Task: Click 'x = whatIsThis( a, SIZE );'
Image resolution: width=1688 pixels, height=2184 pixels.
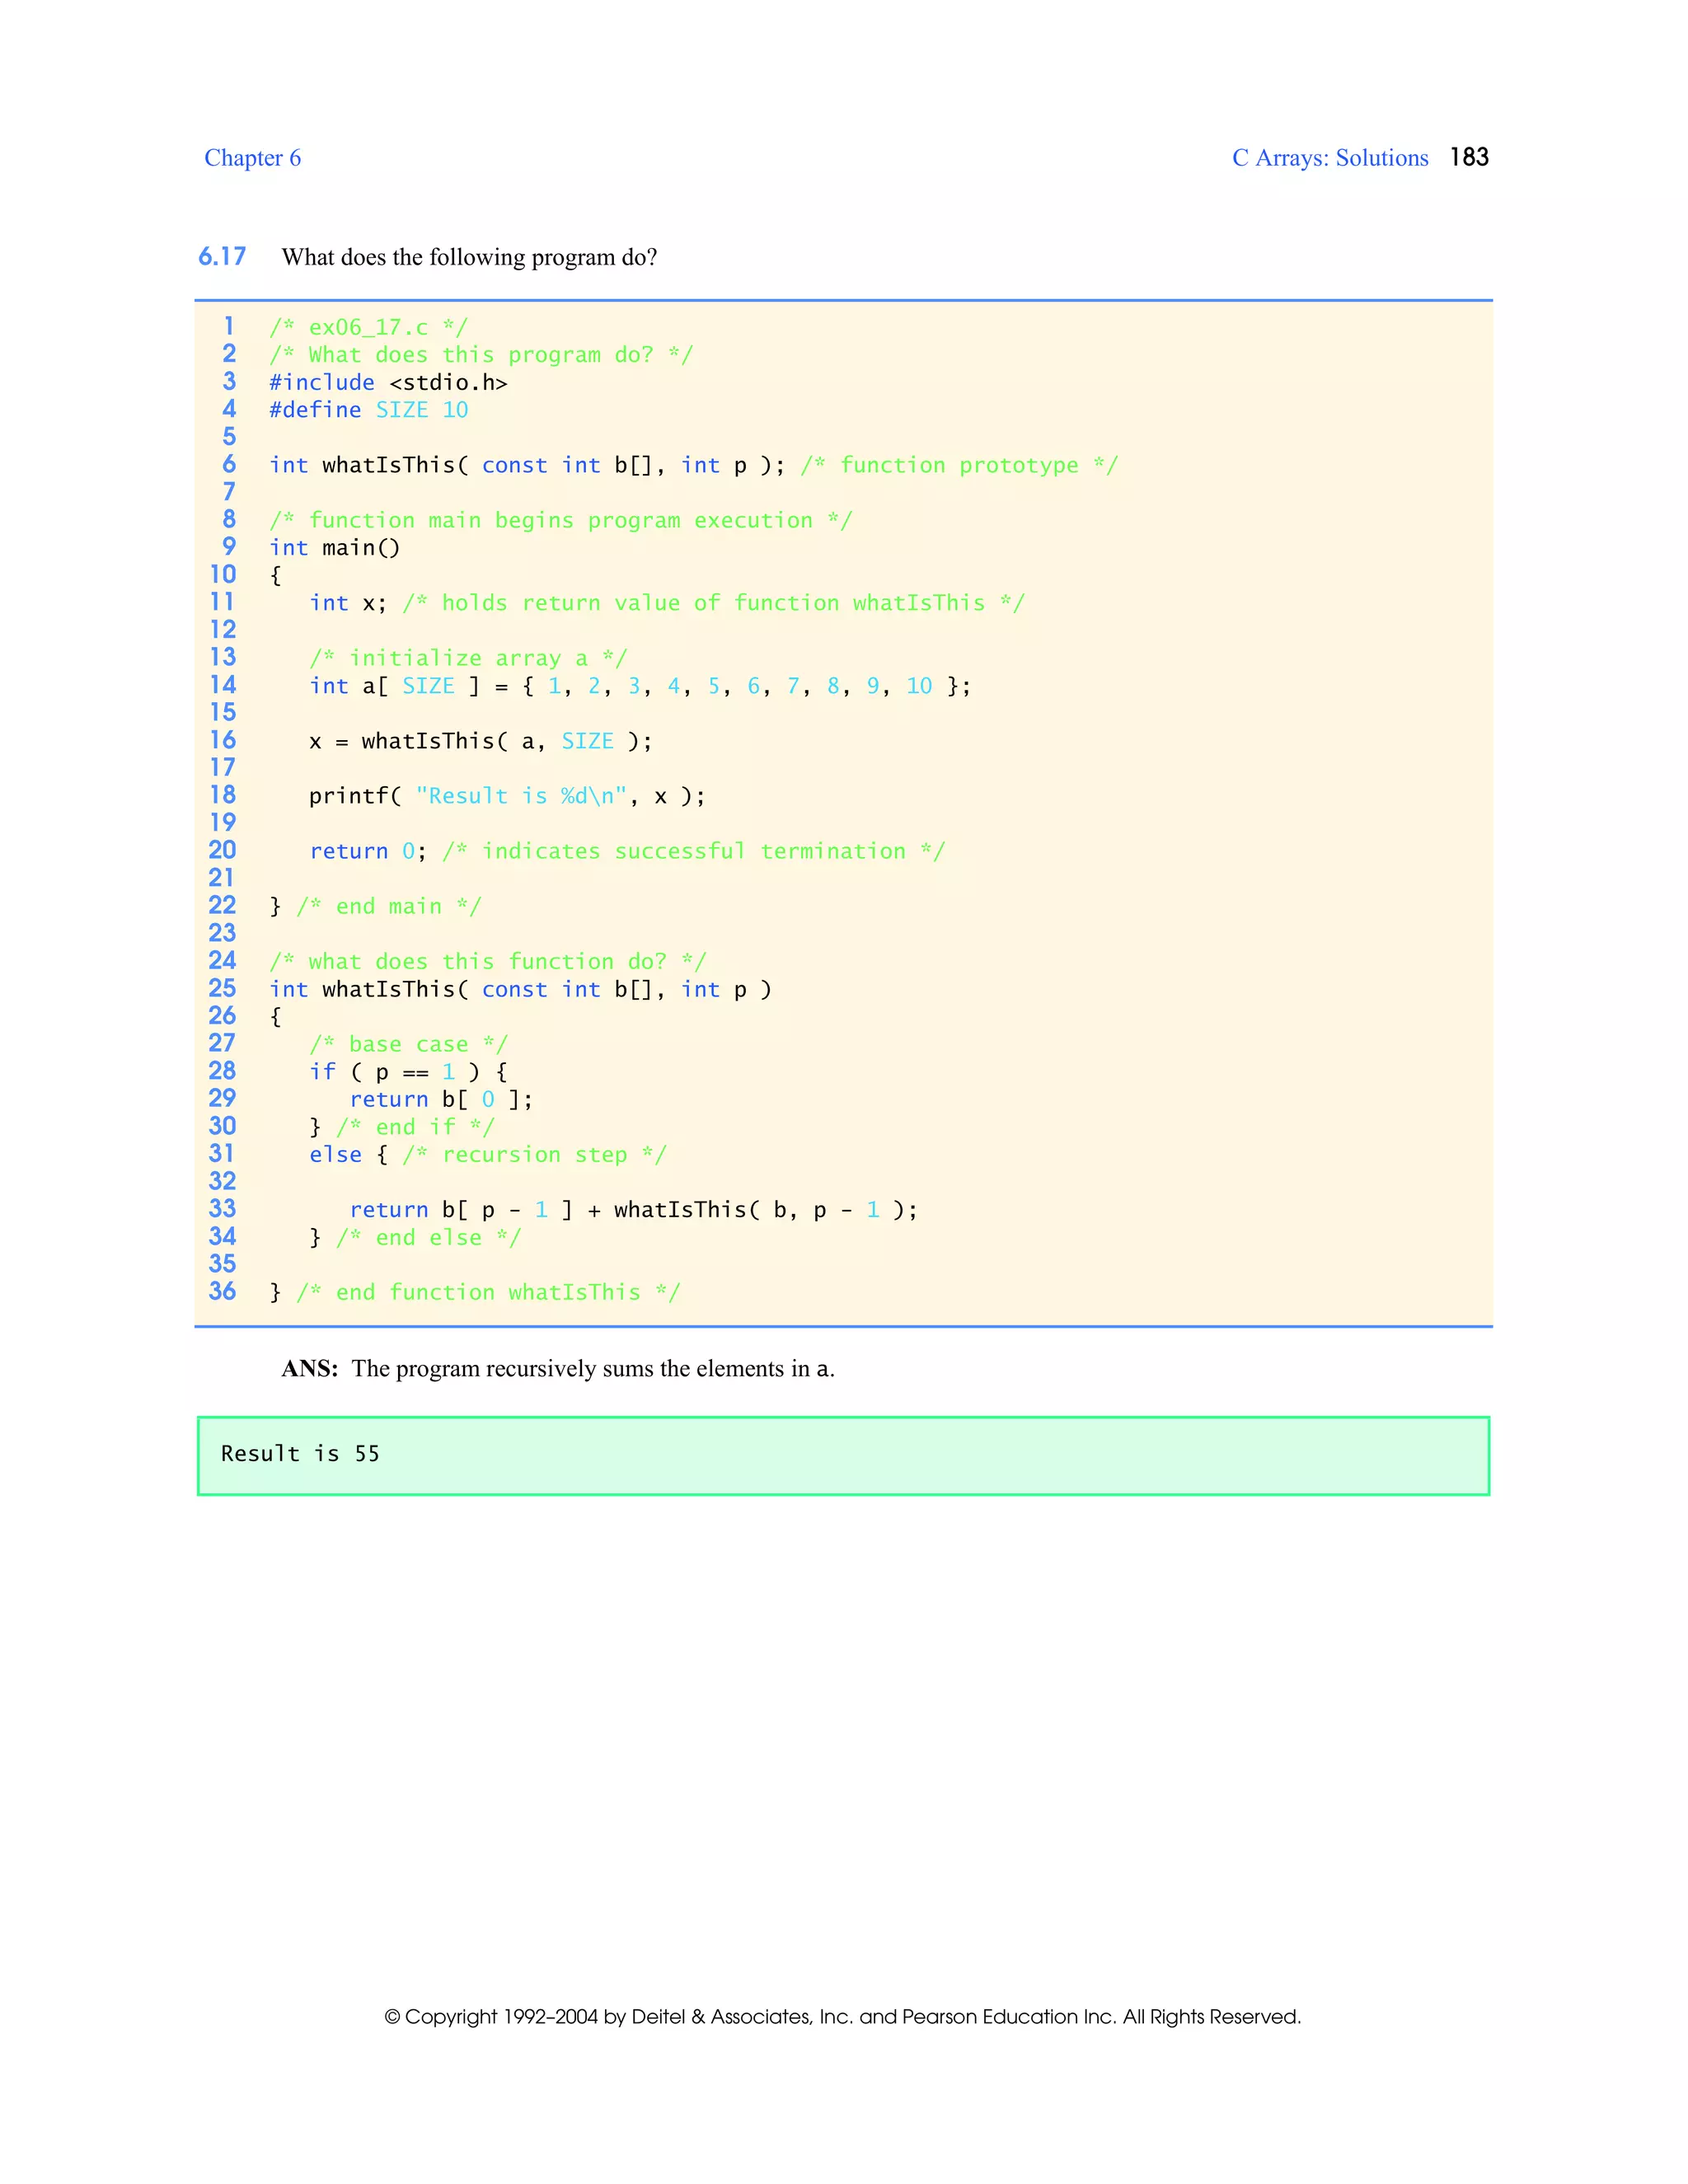Action: pos(480,741)
